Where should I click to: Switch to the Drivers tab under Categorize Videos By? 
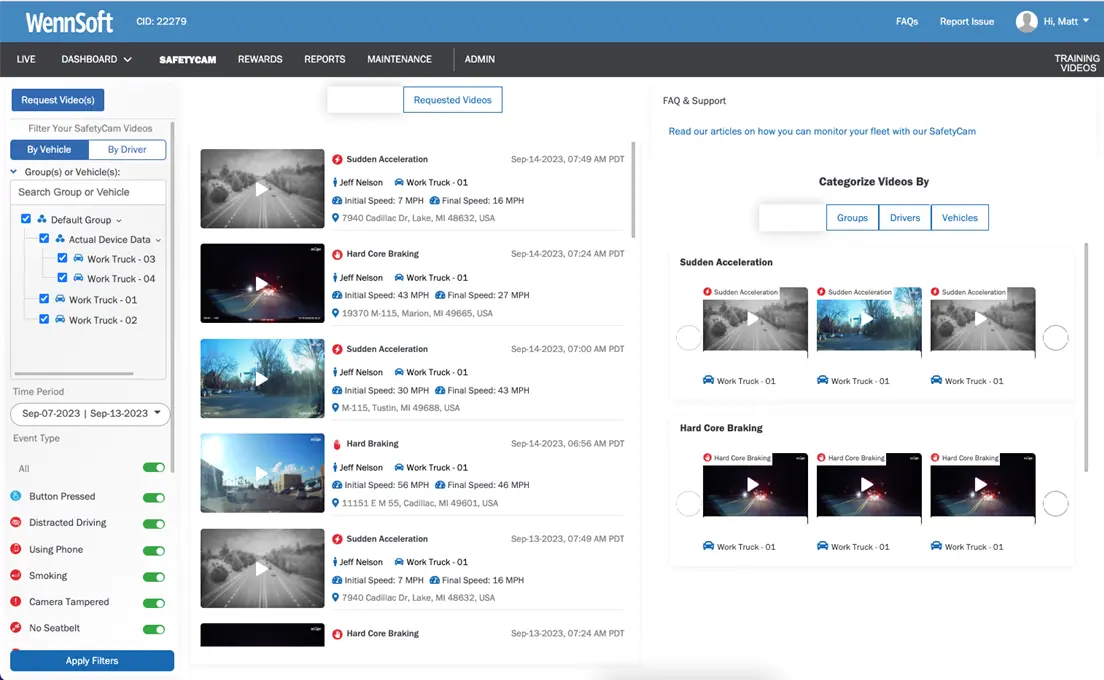(904, 217)
